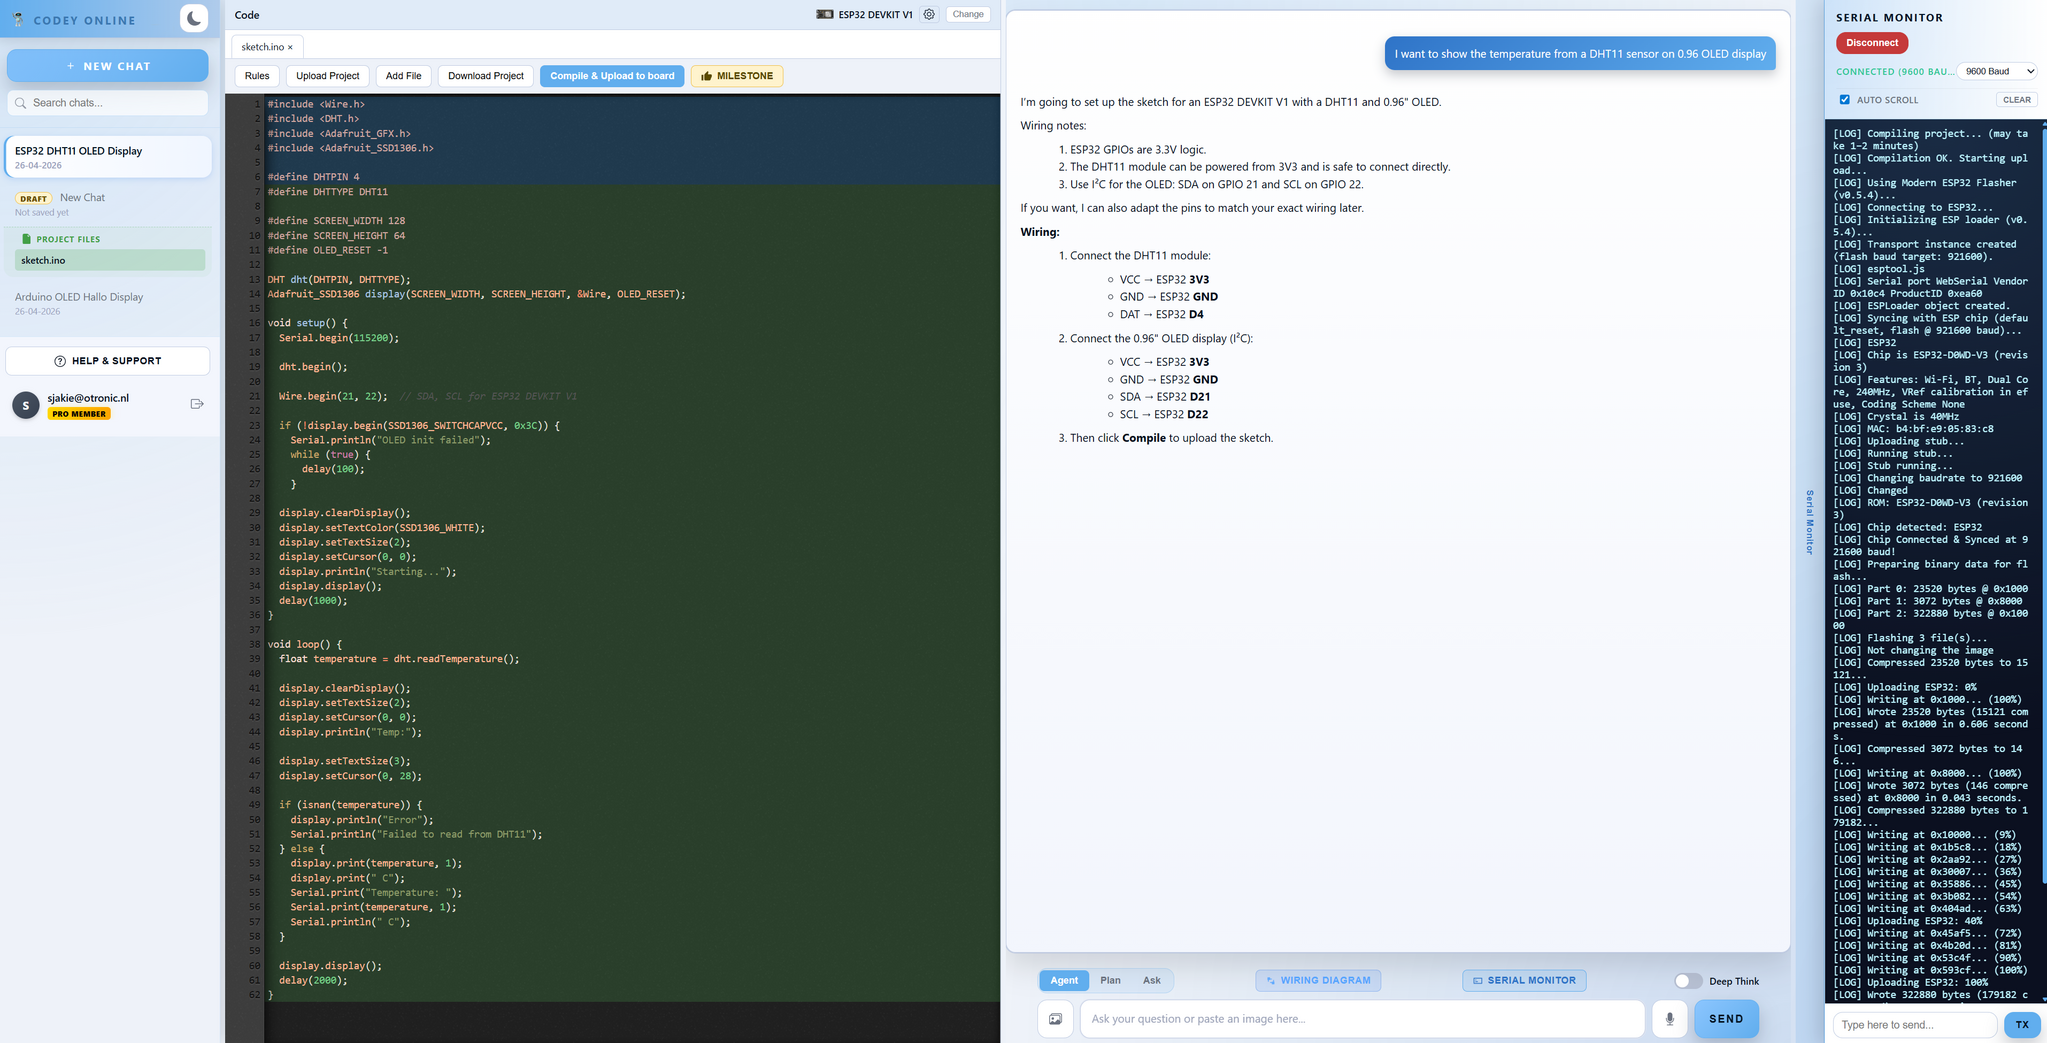
Task: Click the email sjakie@otronic.nl
Action: [88, 398]
